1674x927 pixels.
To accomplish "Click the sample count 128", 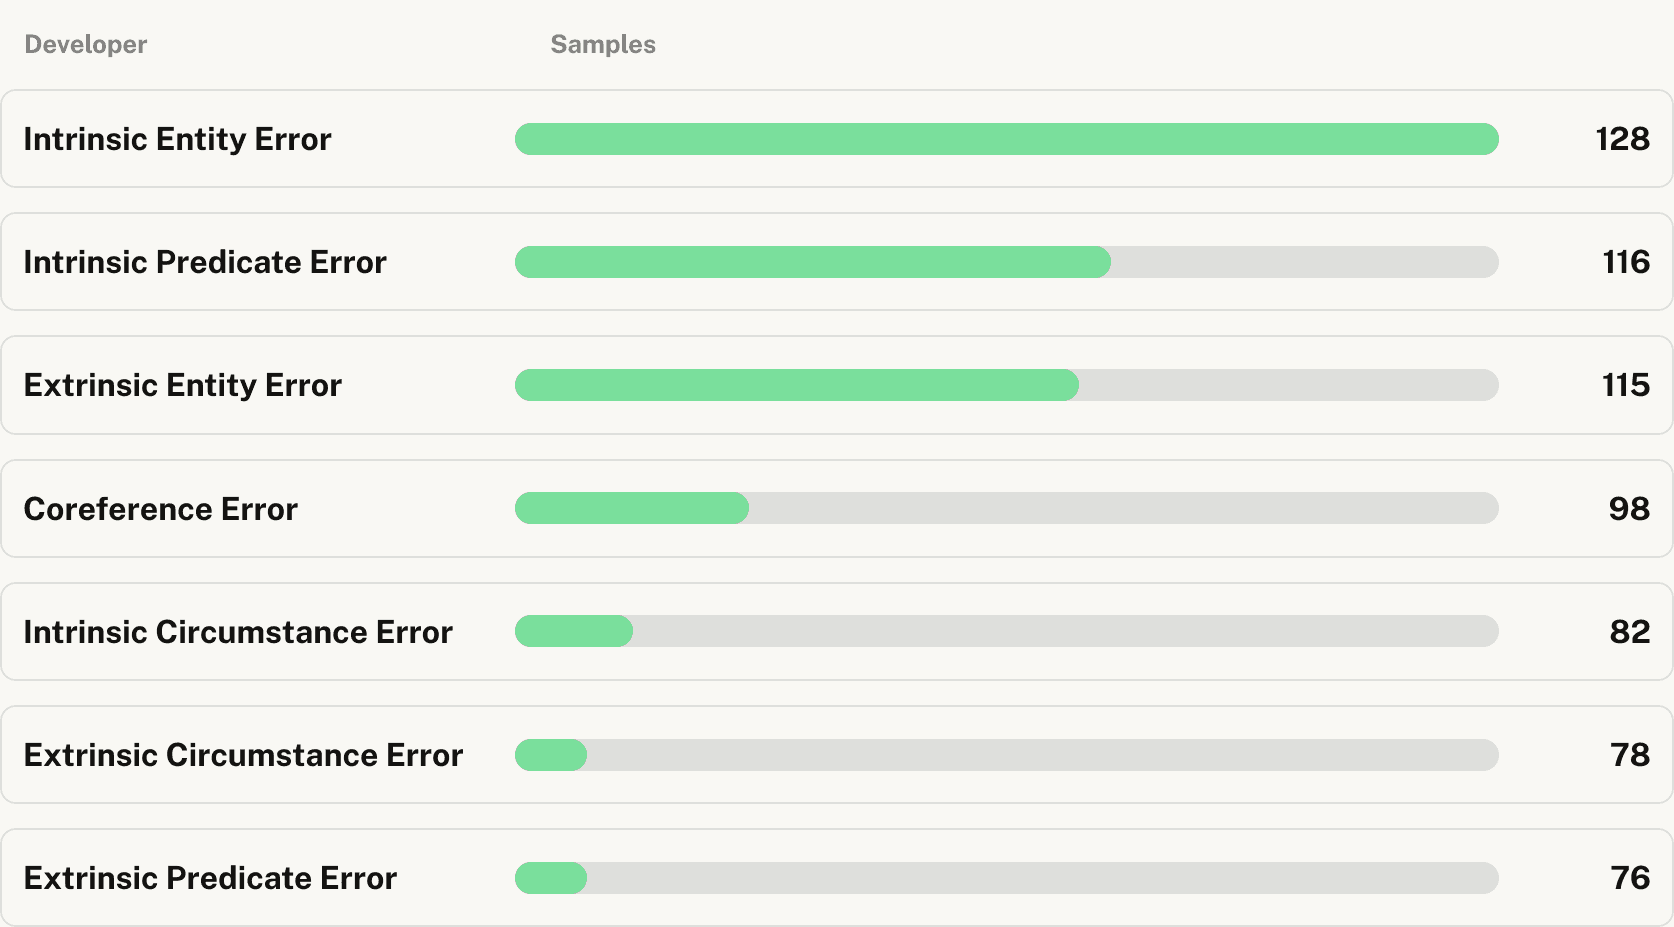I will (x=1622, y=139).
